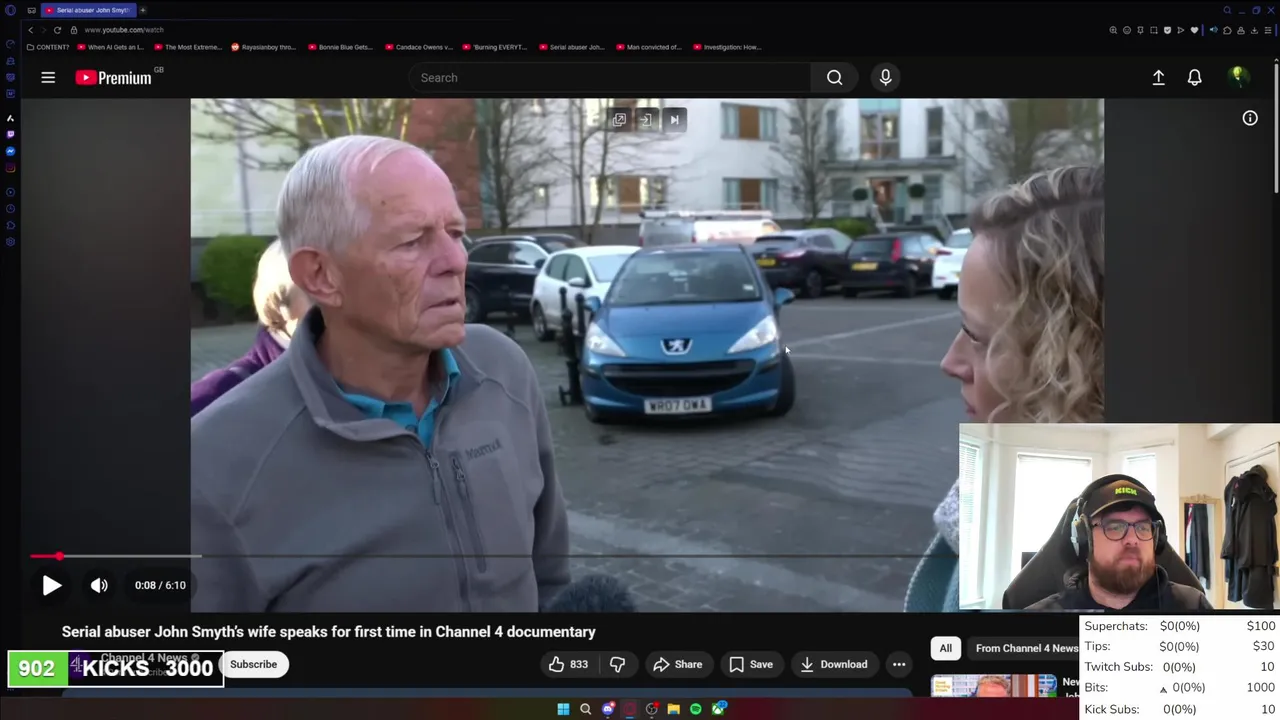The width and height of the screenshot is (1280, 720).
Task: Go to YouTube Premium home logo
Action: pyautogui.click(x=113, y=77)
